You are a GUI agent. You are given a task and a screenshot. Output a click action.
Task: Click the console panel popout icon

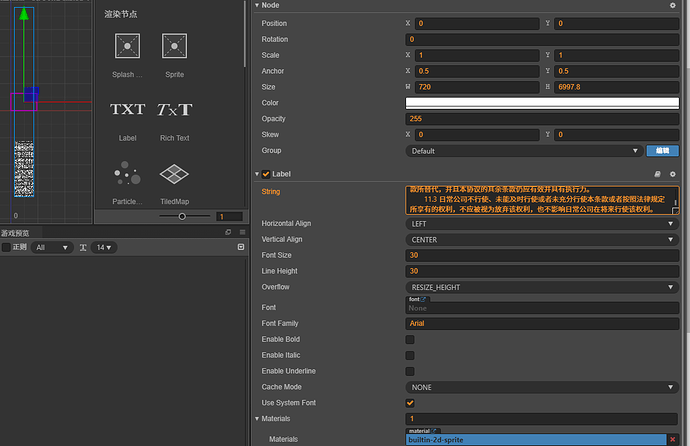[x=228, y=232]
